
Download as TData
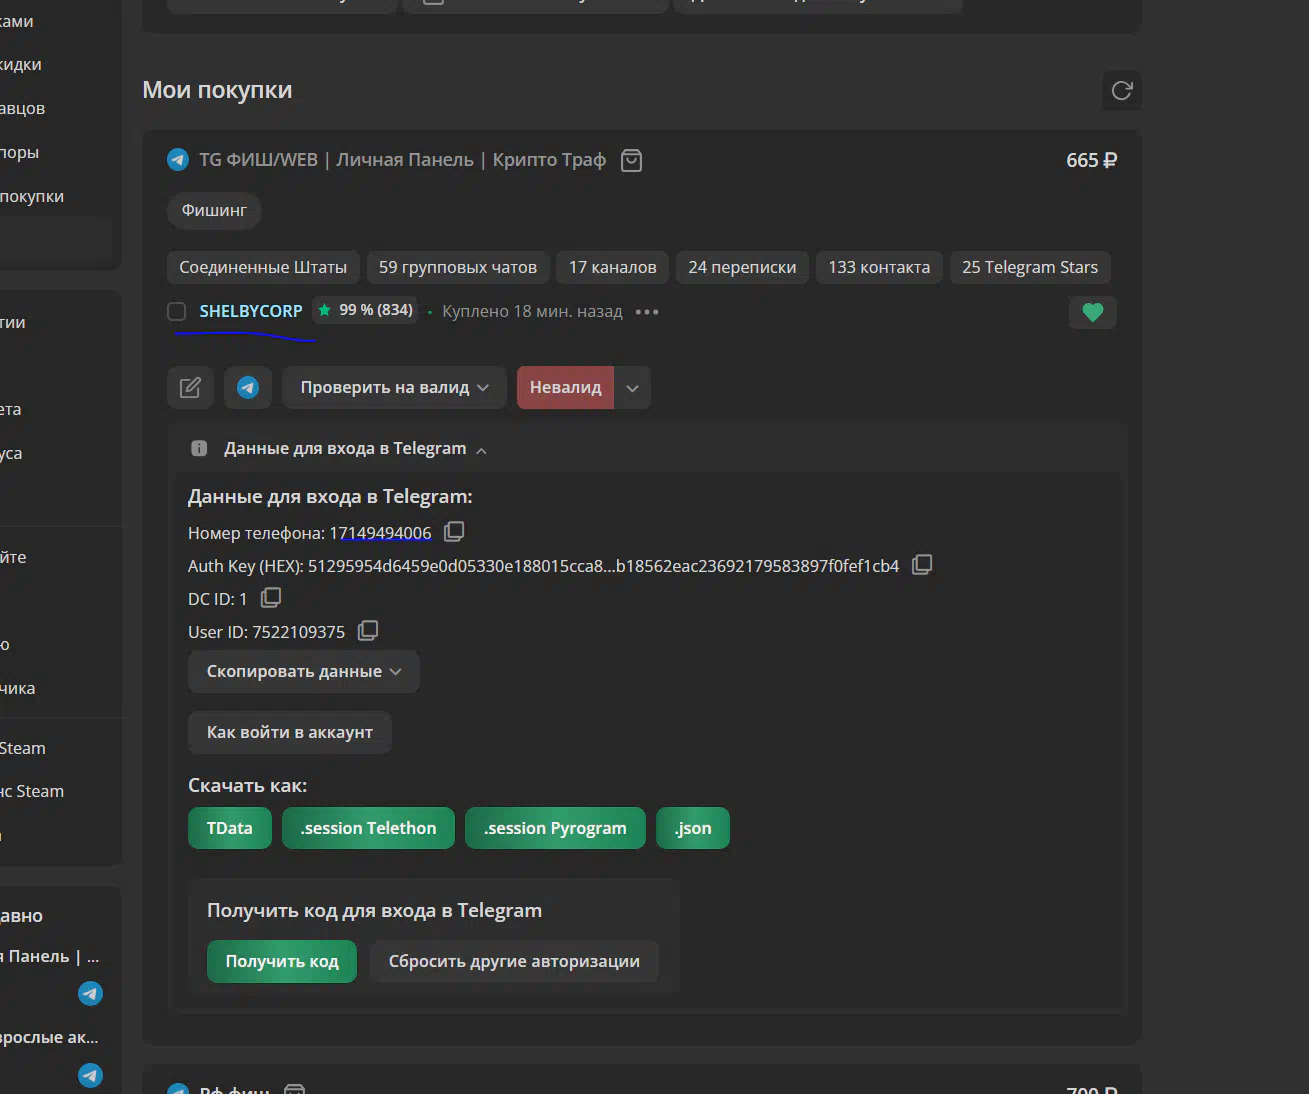(x=230, y=828)
